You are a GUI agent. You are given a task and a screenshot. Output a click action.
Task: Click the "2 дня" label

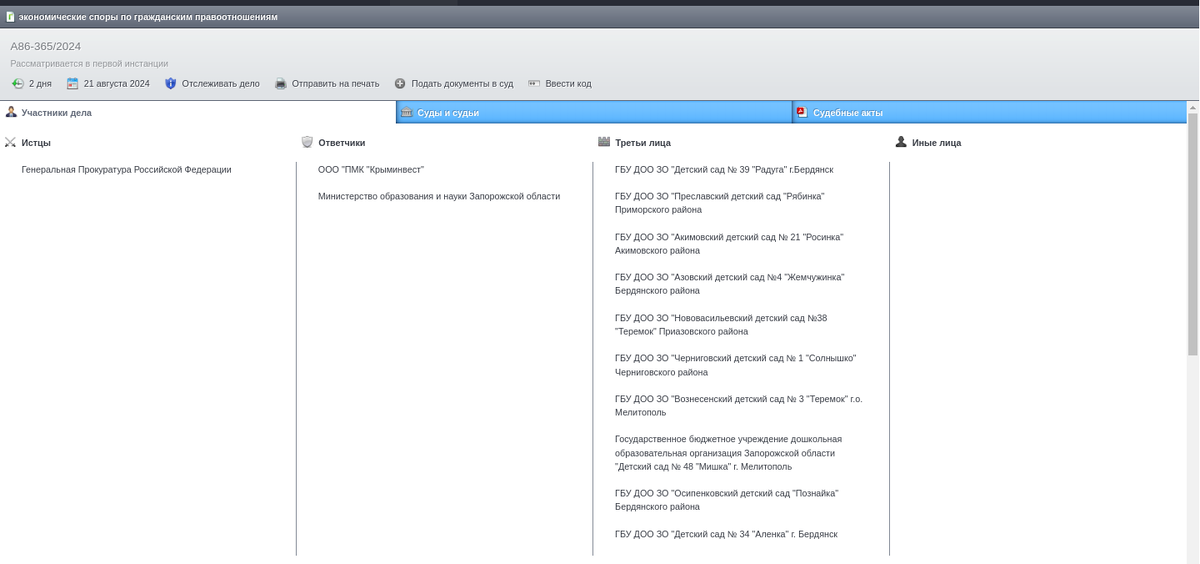point(40,84)
